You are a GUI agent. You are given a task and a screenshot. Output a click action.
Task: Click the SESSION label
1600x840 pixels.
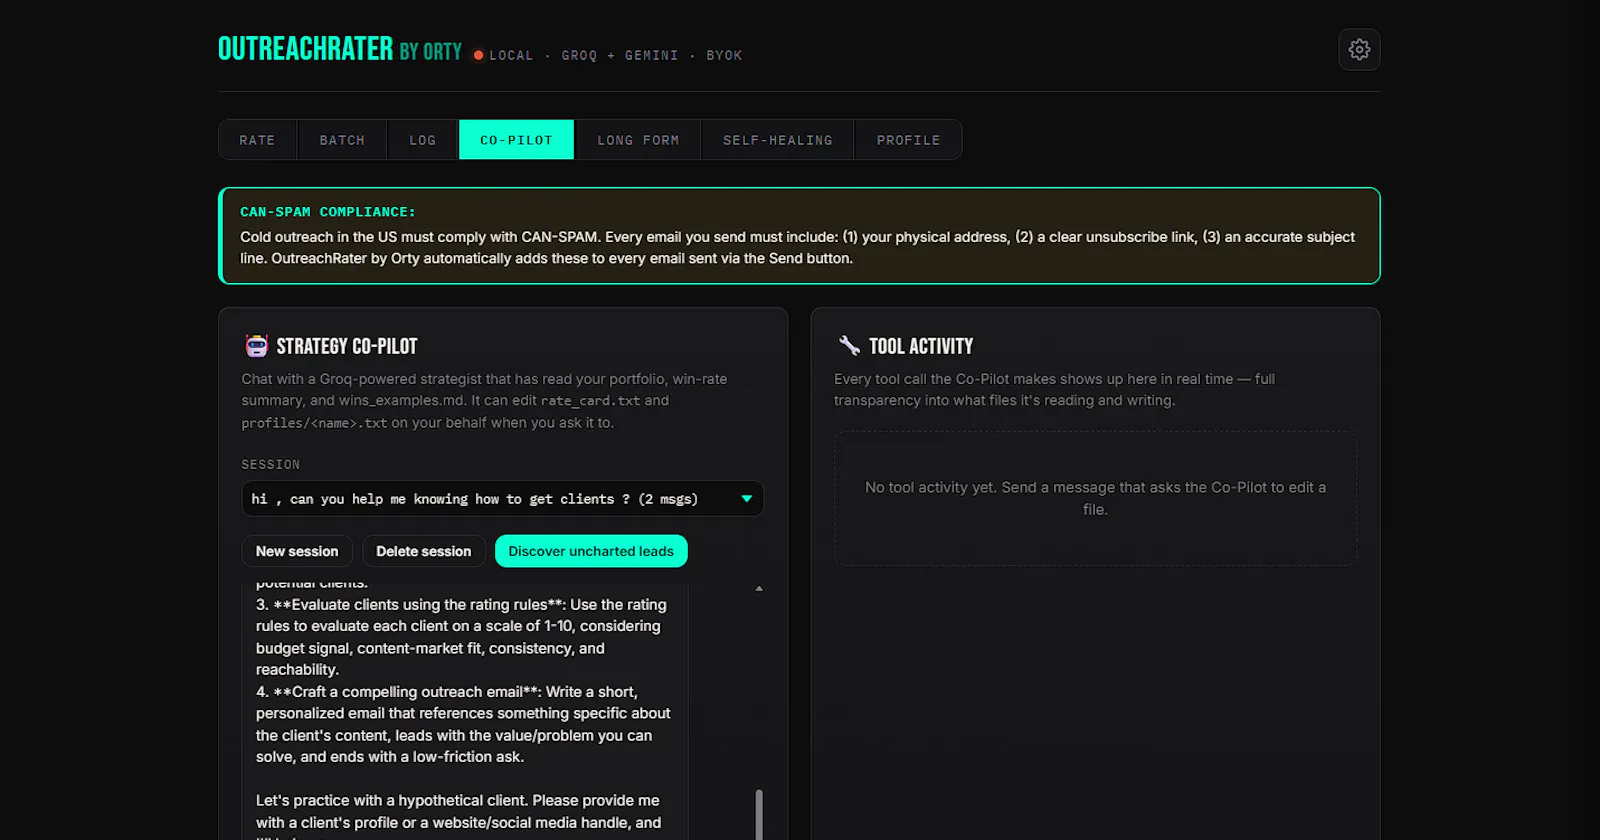point(270,464)
